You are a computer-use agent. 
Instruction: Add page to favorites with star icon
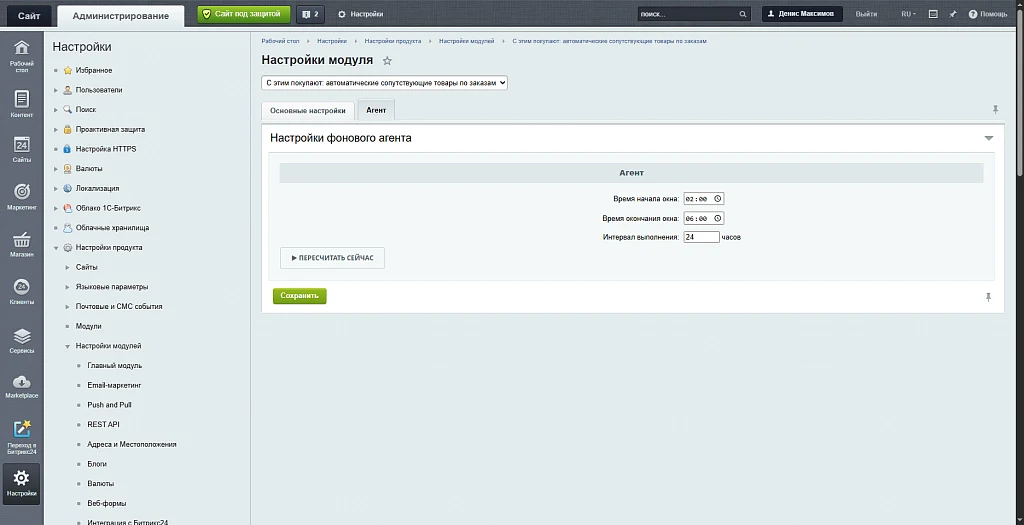coord(387,61)
